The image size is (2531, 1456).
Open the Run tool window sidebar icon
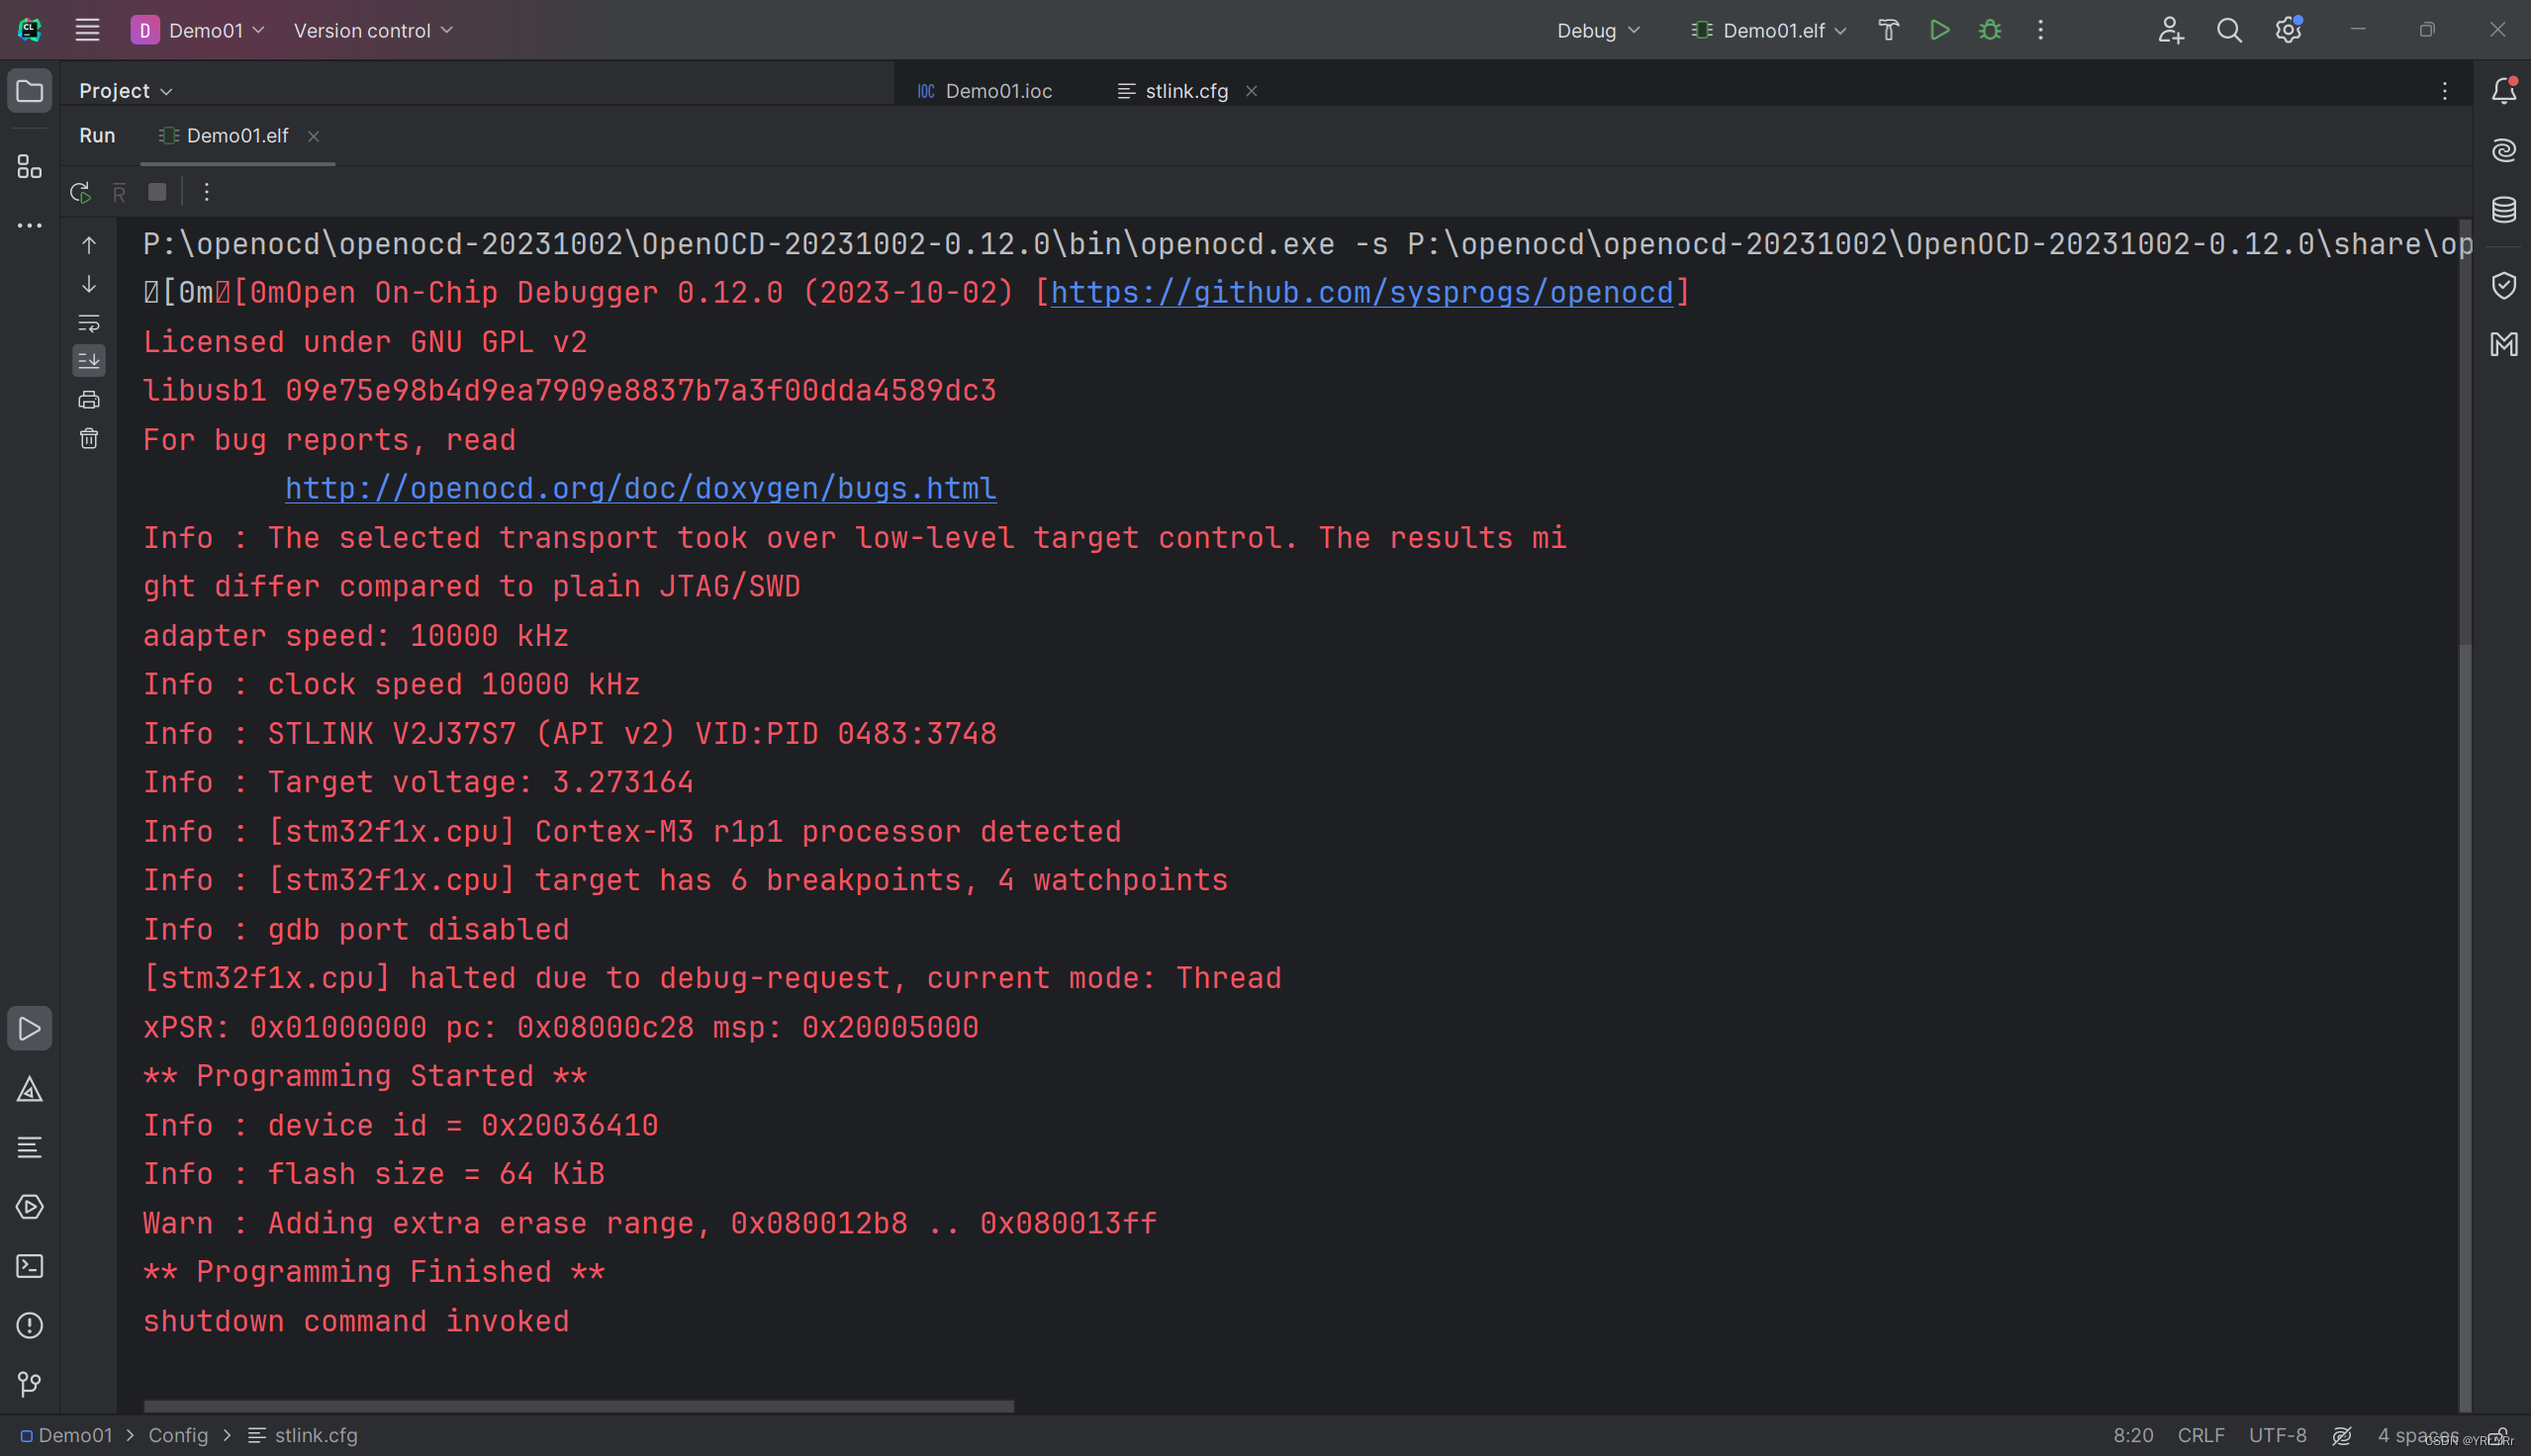tap(29, 1029)
